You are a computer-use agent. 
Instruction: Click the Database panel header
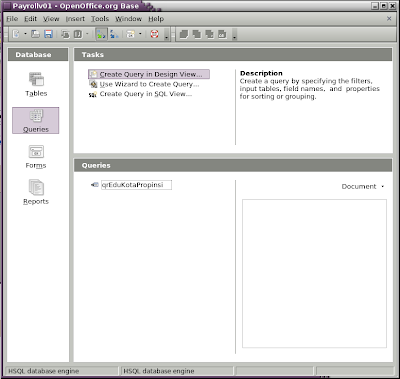click(x=38, y=54)
